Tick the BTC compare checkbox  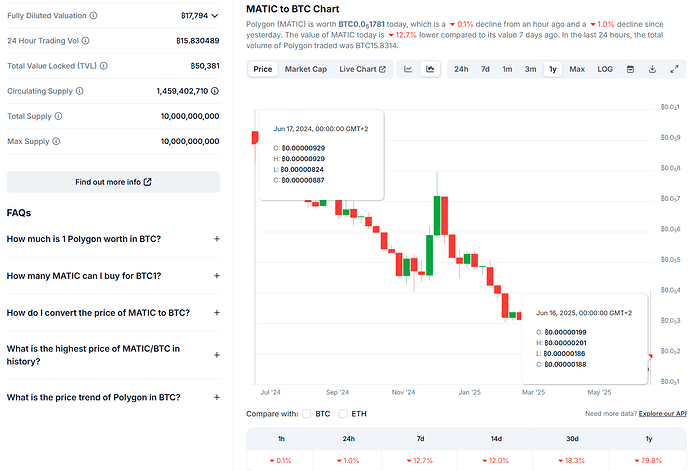tap(307, 414)
